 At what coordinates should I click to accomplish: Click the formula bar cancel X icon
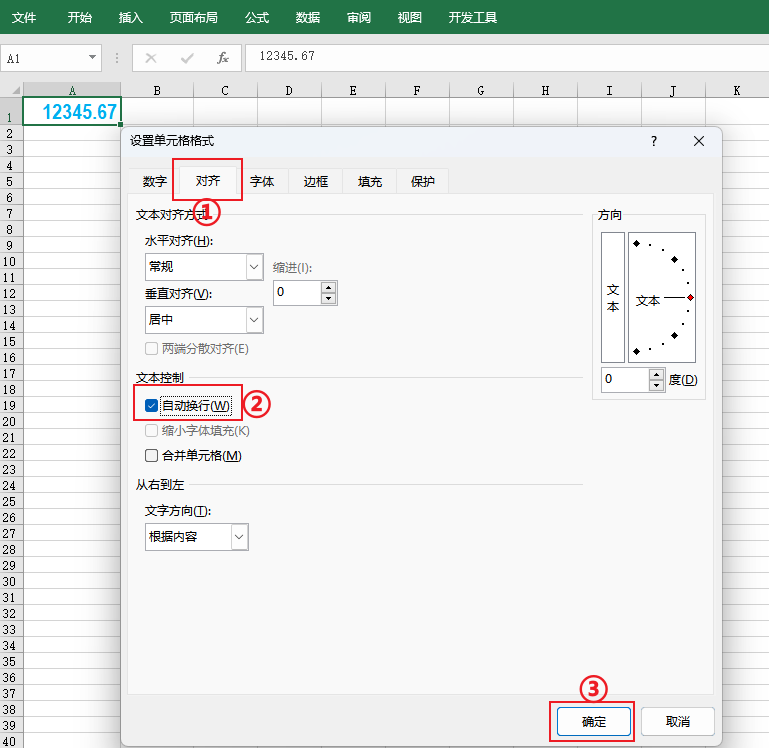151,58
